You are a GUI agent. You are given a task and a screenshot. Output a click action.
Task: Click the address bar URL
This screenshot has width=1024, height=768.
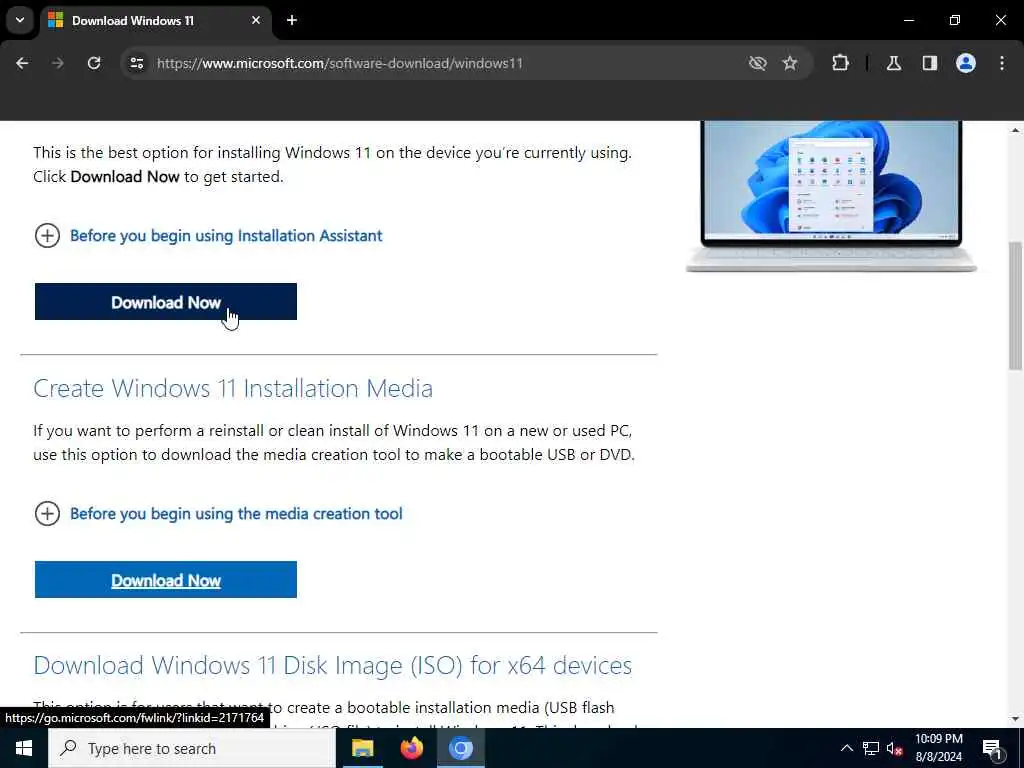click(340, 63)
